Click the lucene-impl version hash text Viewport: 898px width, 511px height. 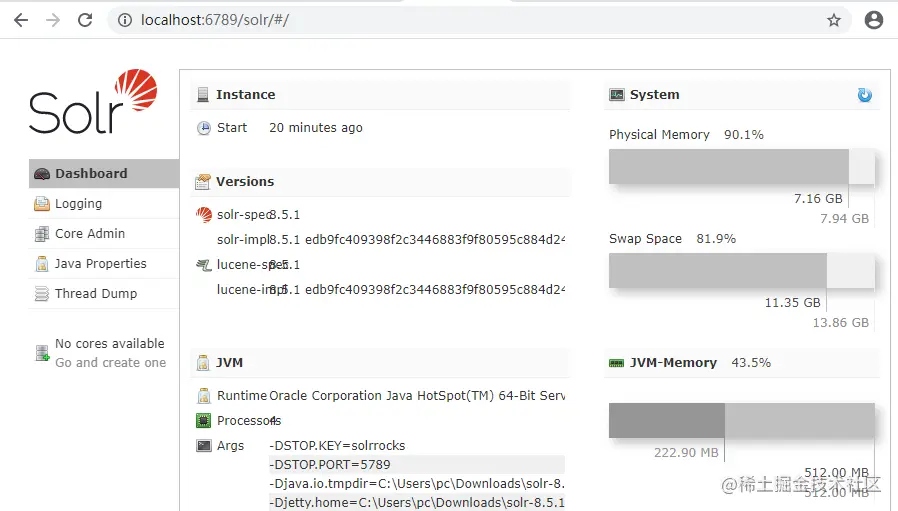[417, 289]
